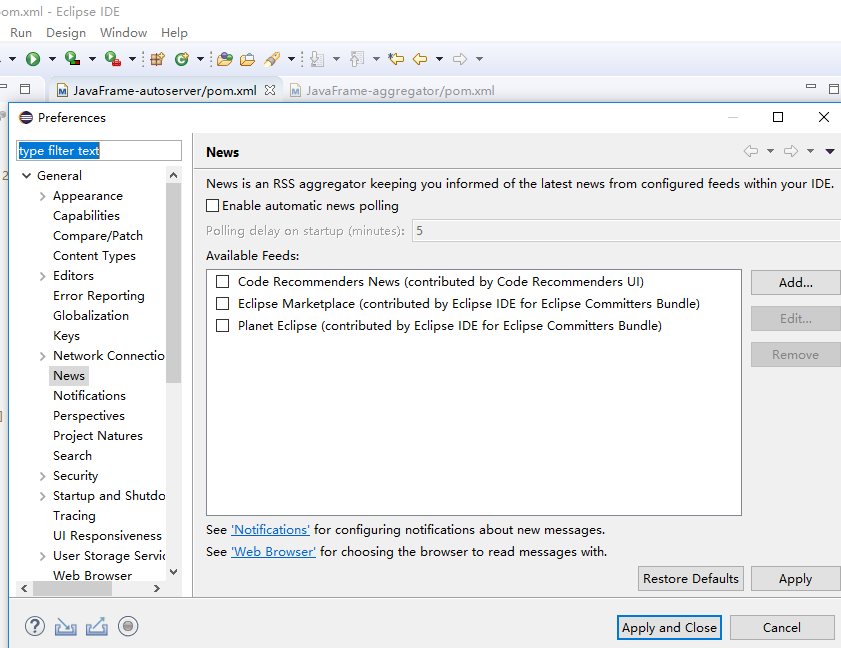Minimize the editor area using its icon
Image resolution: width=841 pixels, height=648 pixels.
pos(811,86)
